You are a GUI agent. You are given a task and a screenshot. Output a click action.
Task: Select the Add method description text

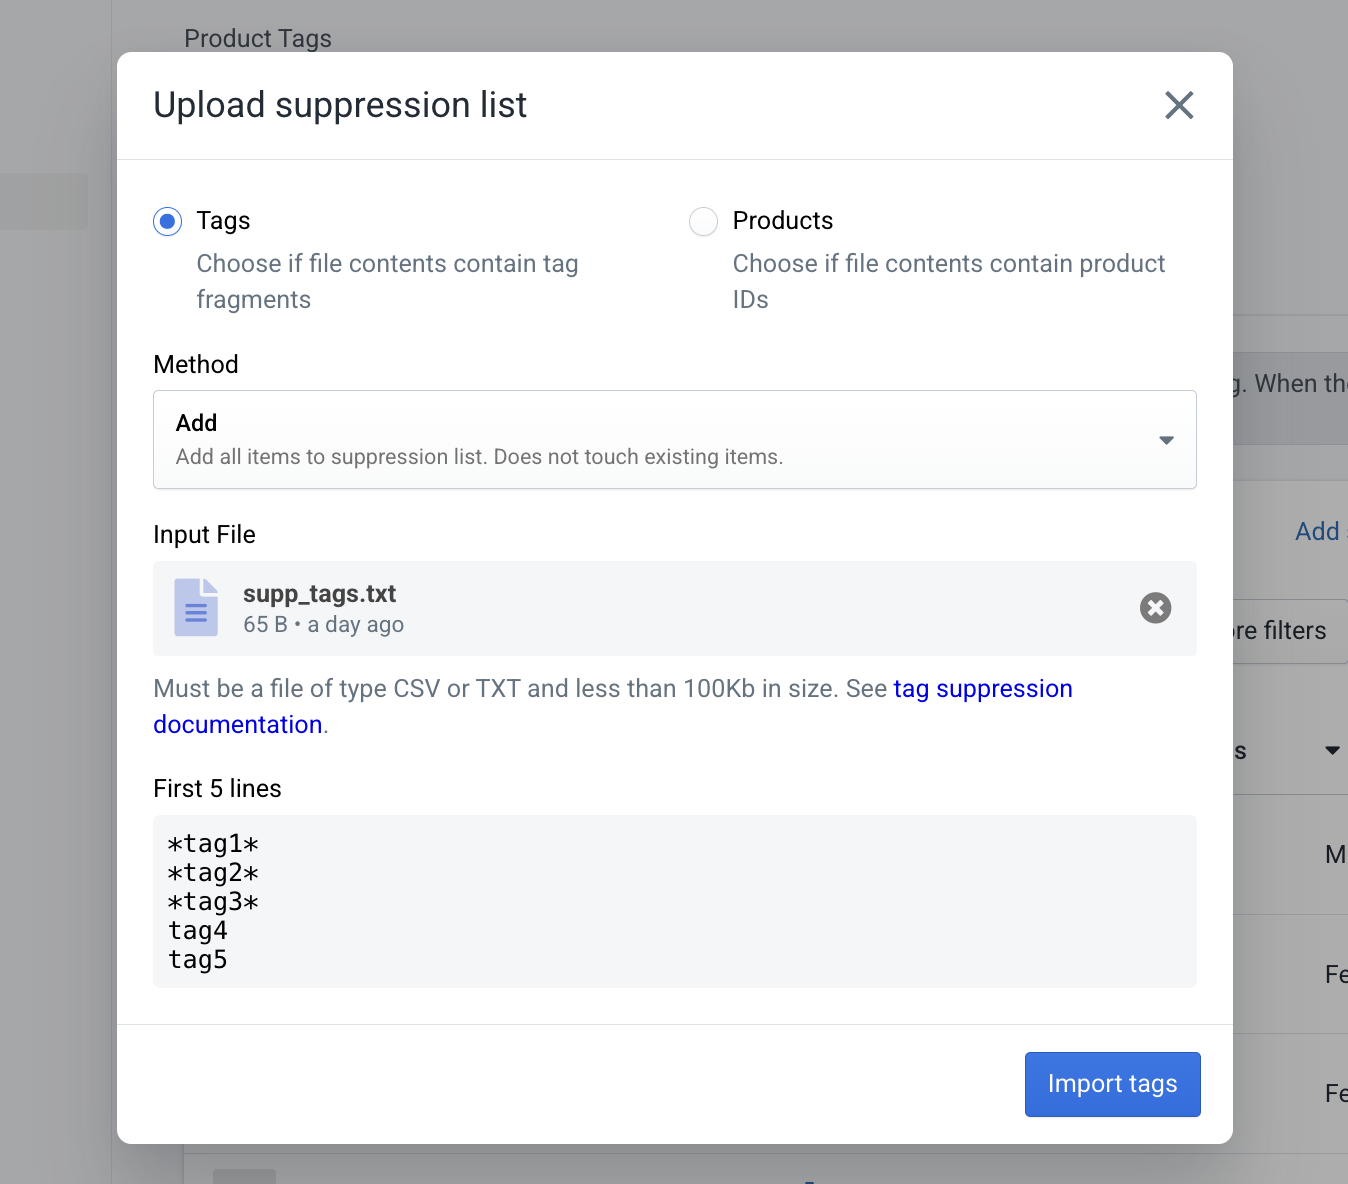pos(478,456)
